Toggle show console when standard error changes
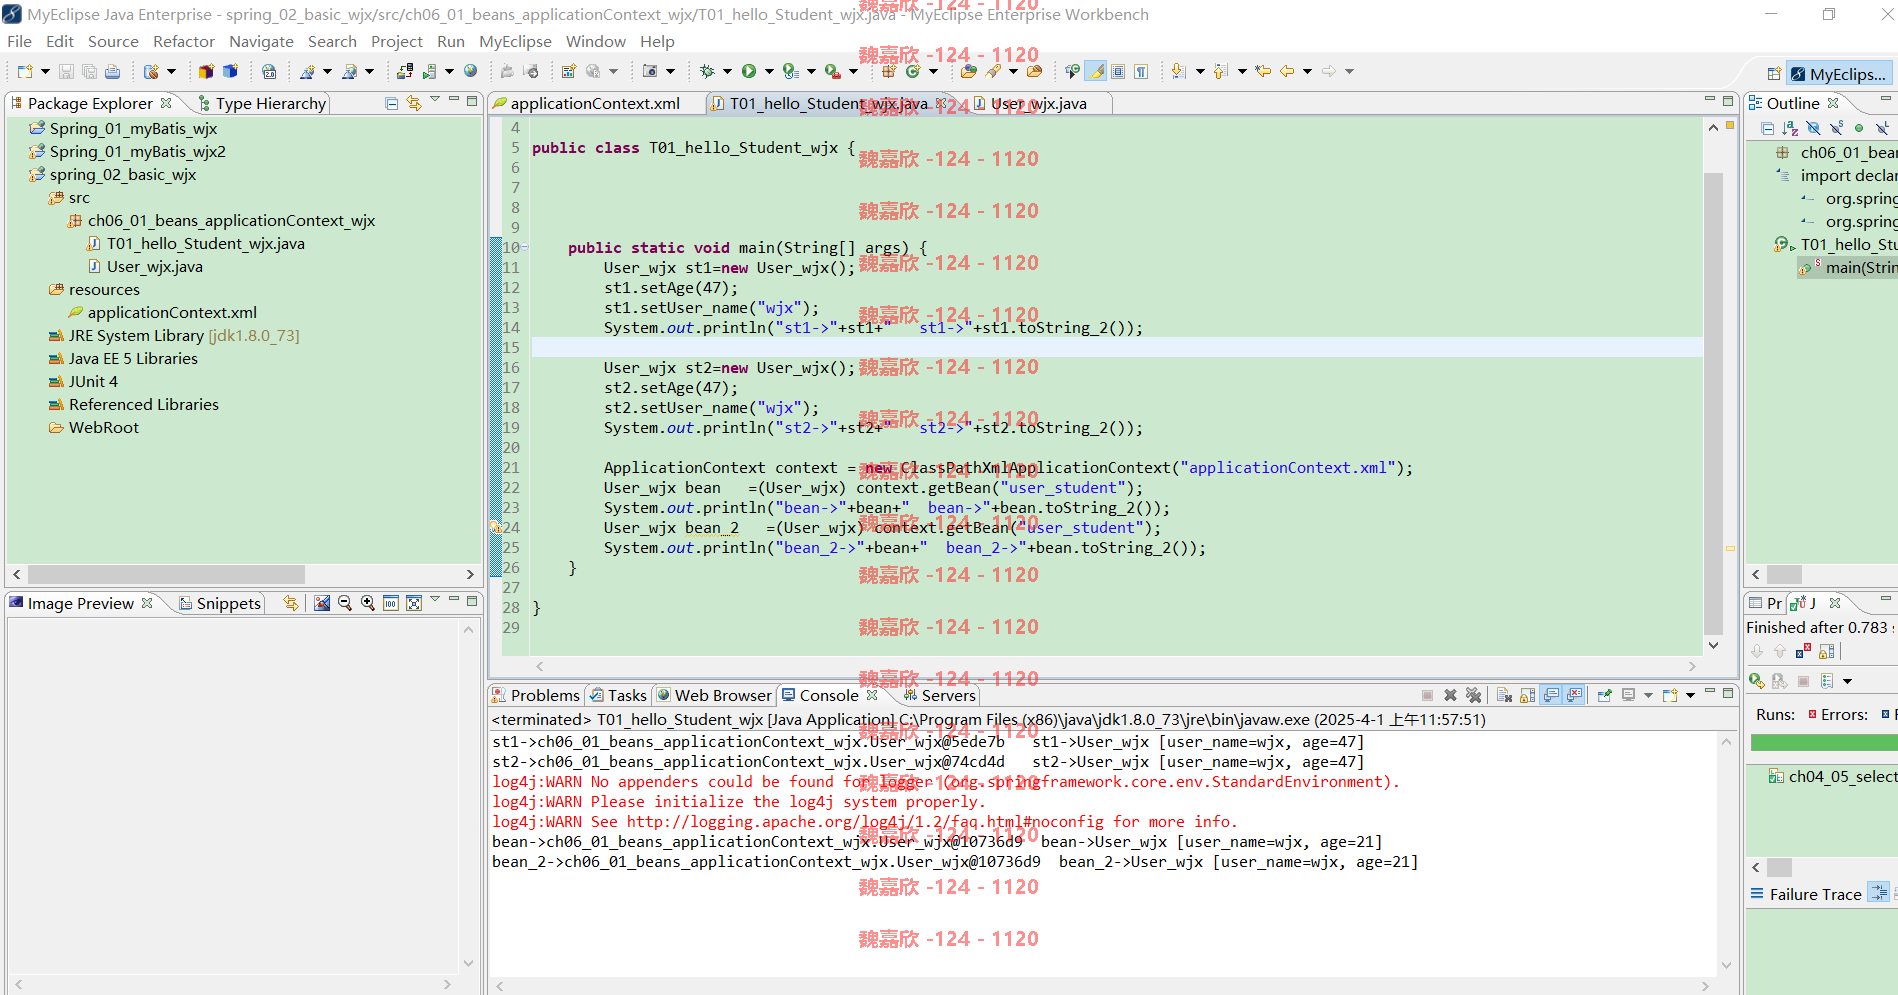 1575,695
